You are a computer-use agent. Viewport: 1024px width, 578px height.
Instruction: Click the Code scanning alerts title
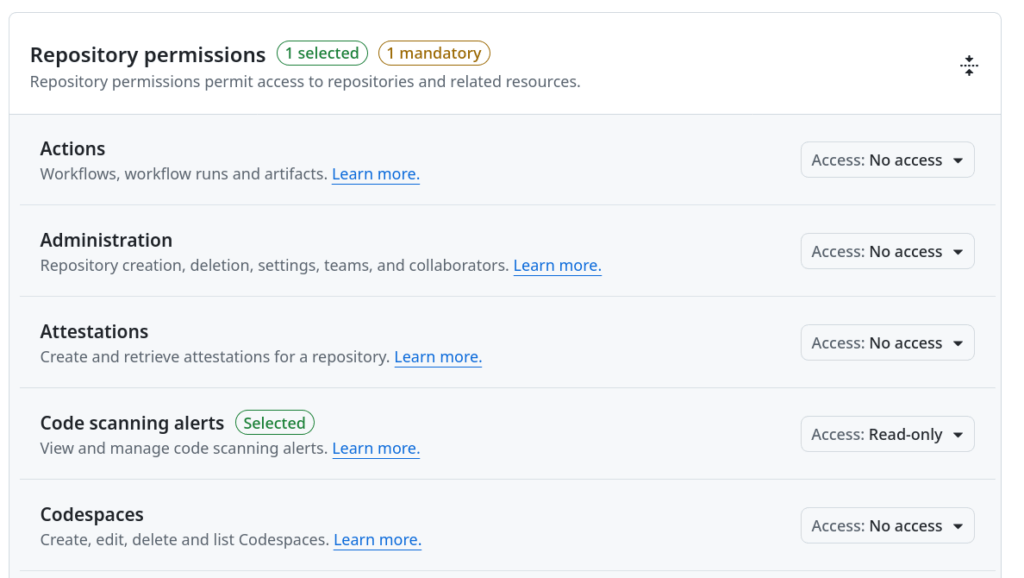pyautogui.click(x=132, y=423)
